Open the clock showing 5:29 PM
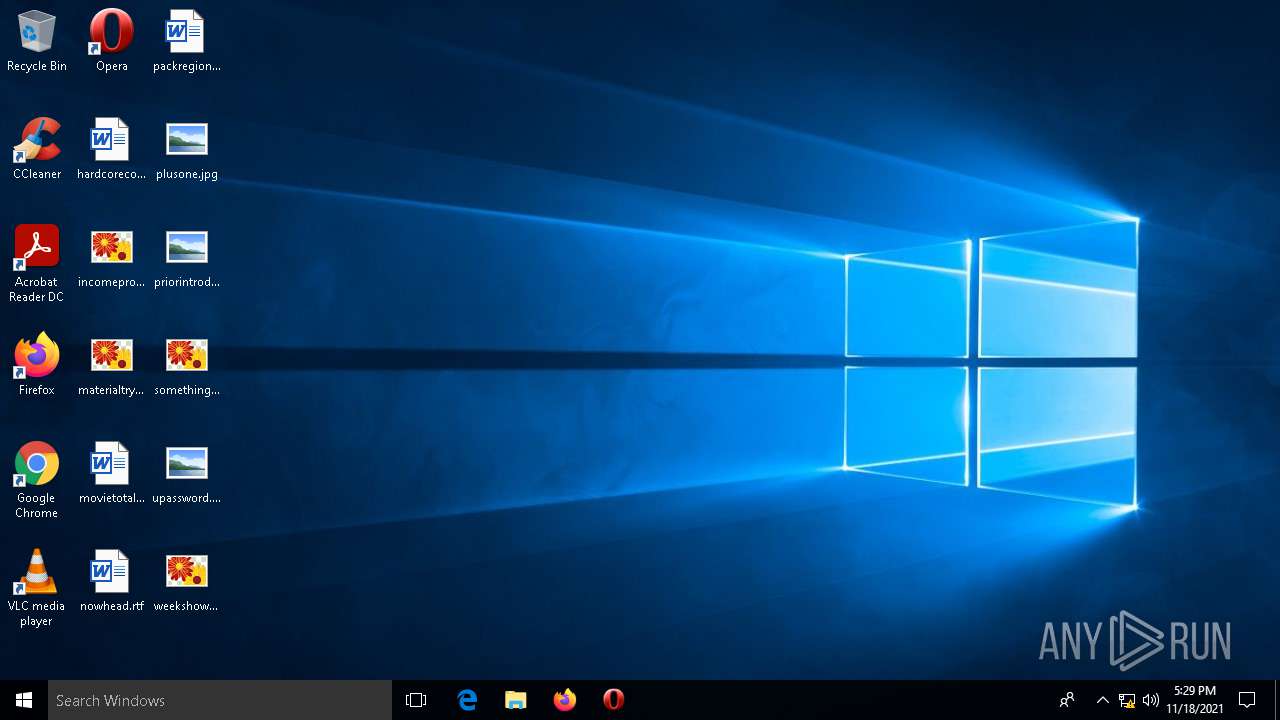 click(x=1195, y=700)
